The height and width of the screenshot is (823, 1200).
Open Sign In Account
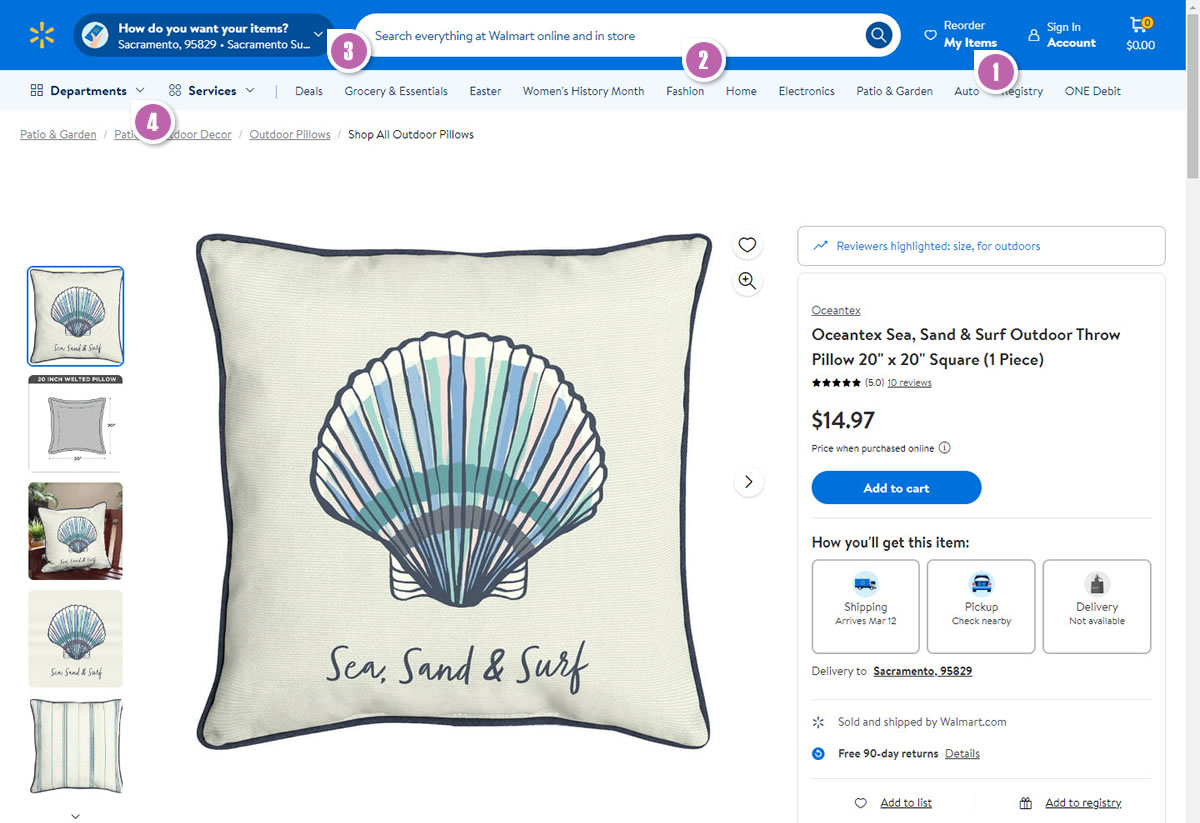click(1061, 35)
